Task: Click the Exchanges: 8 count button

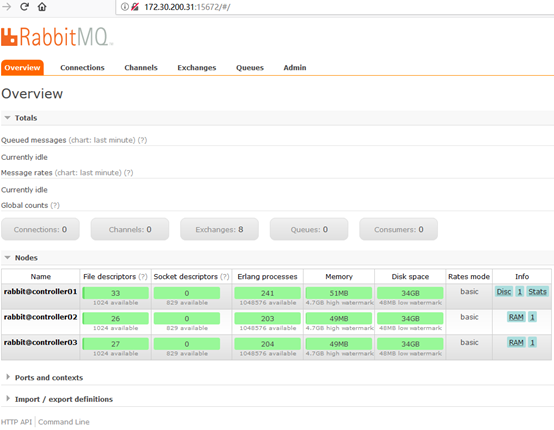Action: [219, 229]
